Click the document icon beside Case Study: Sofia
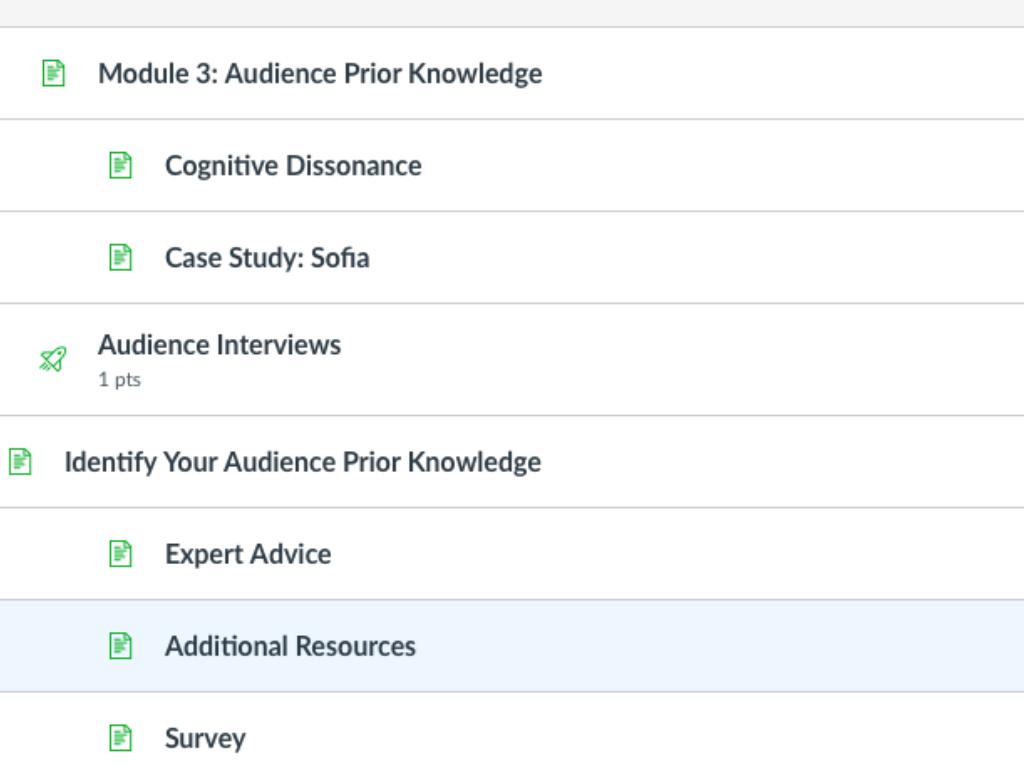 [x=120, y=258]
